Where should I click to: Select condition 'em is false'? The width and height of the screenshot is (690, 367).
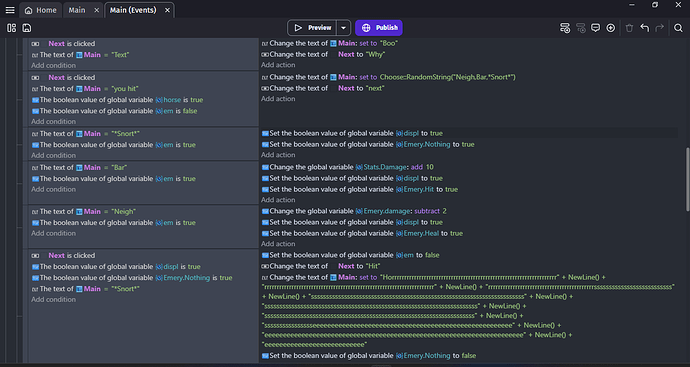pyautogui.click(x=114, y=111)
